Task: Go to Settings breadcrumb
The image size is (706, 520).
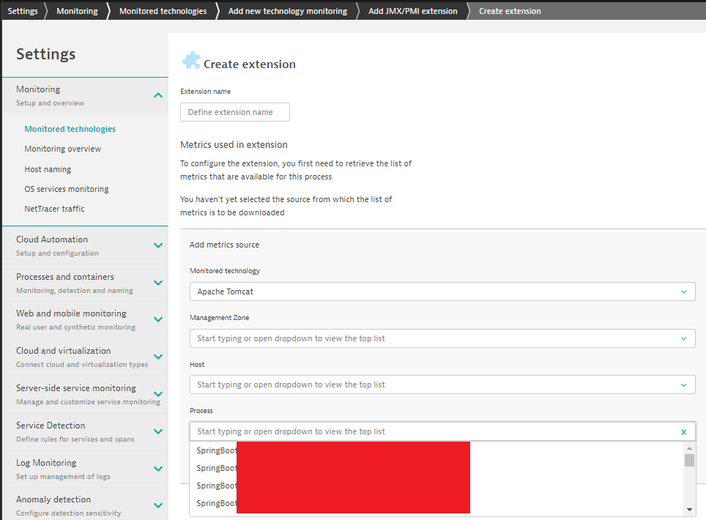Action: pyautogui.click(x=22, y=11)
